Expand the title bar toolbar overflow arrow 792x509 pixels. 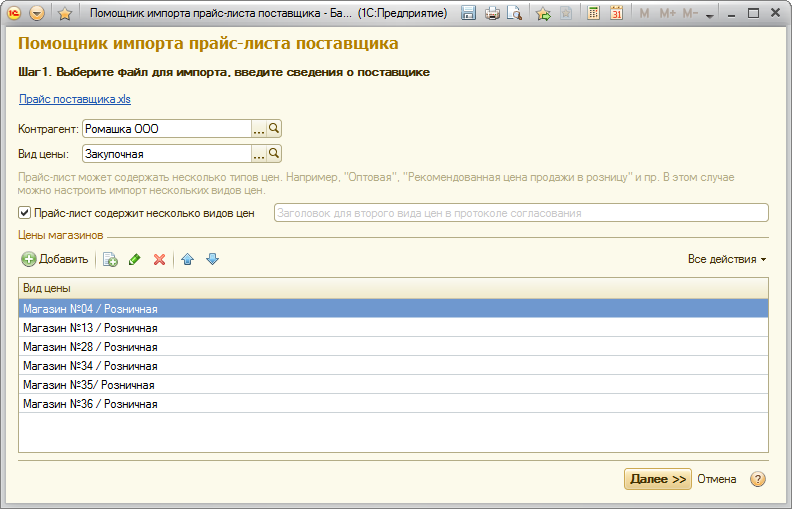click(710, 16)
